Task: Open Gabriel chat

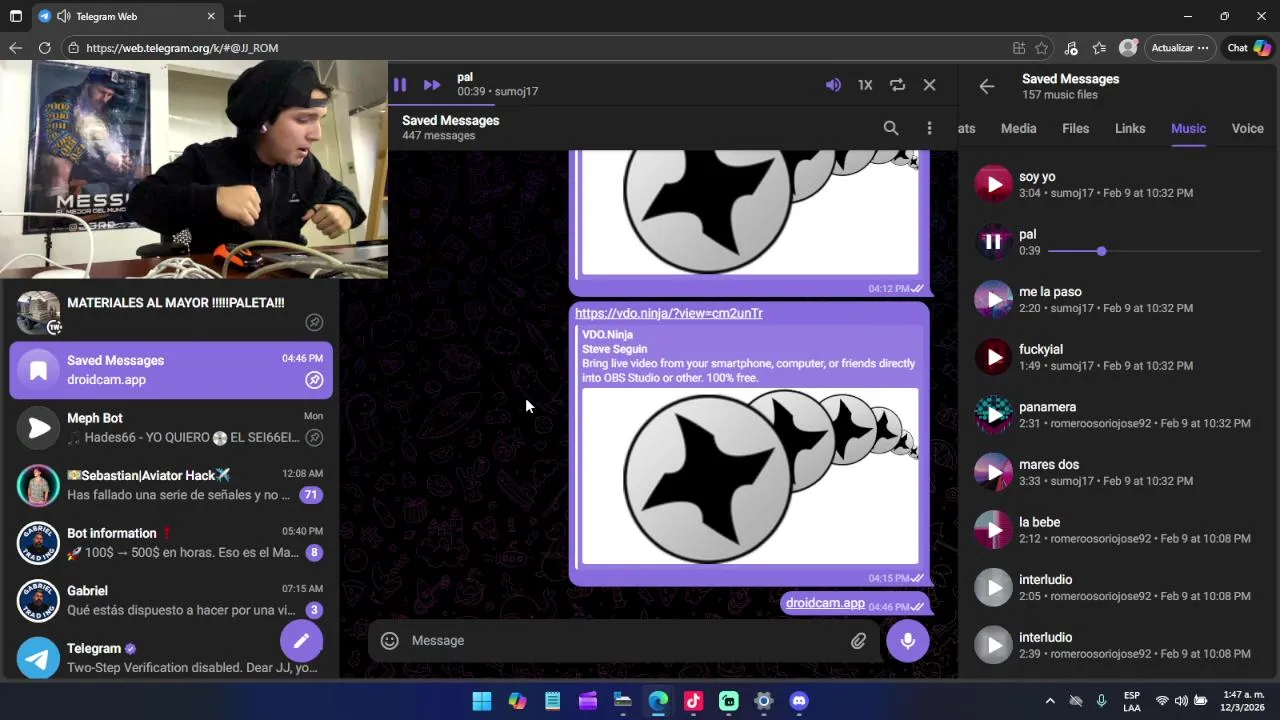Action: coord(171,600)
